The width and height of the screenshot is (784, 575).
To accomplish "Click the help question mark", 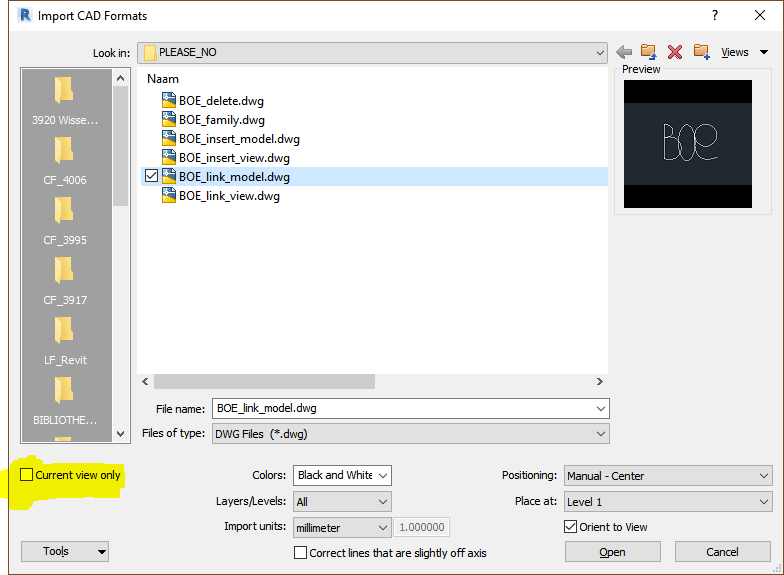I will click(x=715, y=16).
